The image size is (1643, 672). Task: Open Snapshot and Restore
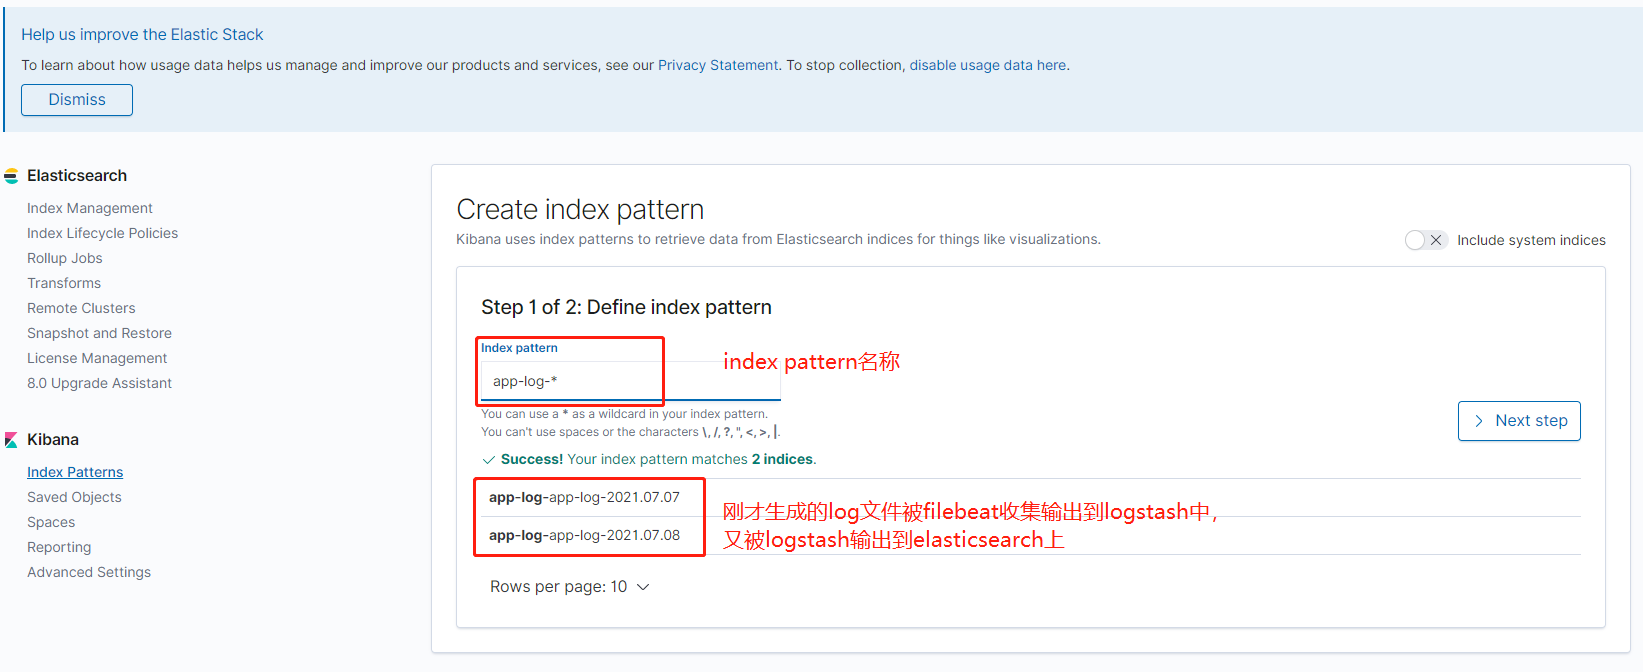[x=99, y=333]
